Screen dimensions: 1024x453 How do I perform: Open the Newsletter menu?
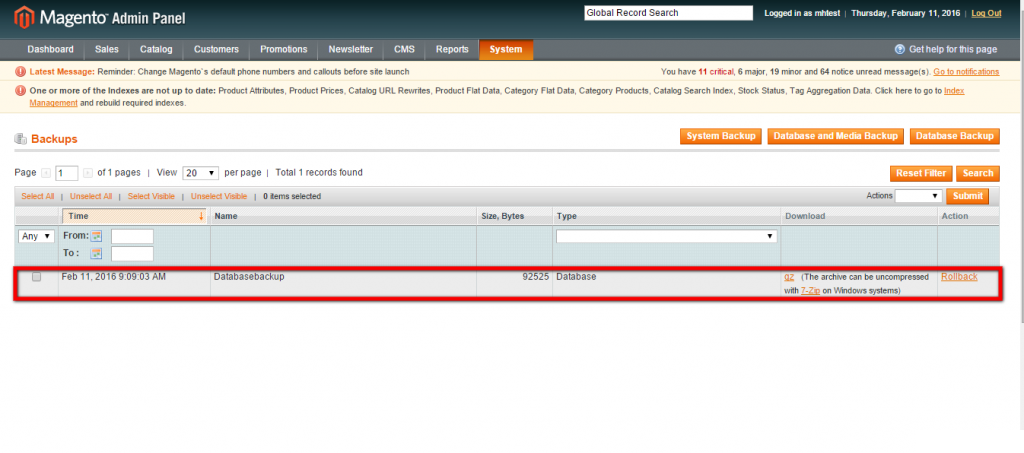pyautogui.click(x=351, y=50)
